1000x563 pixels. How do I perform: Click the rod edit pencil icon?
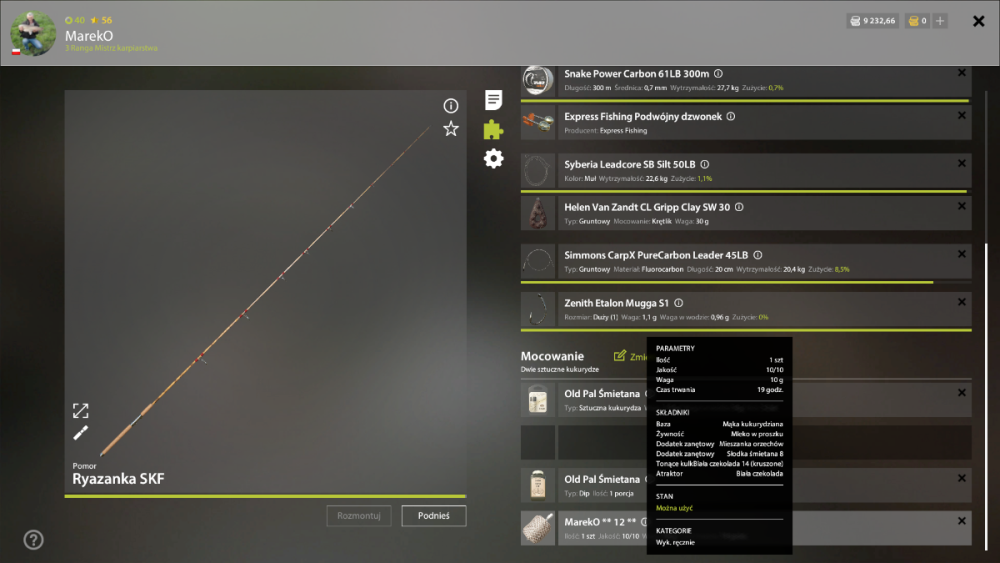(80, 434)
